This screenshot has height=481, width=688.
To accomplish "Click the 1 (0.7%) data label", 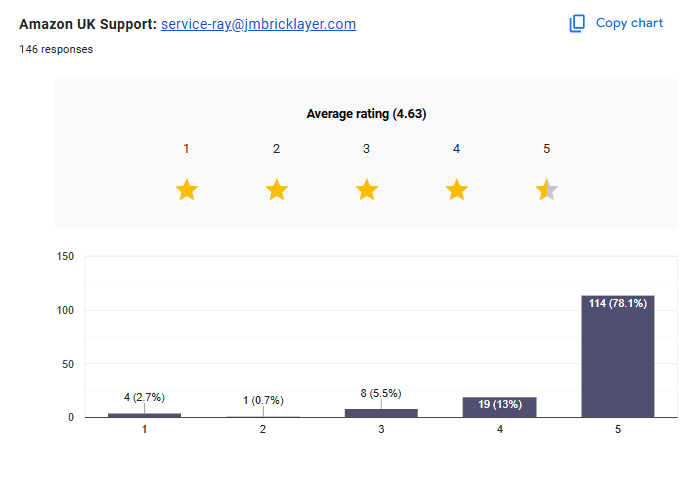I will (x=263, y=400).
